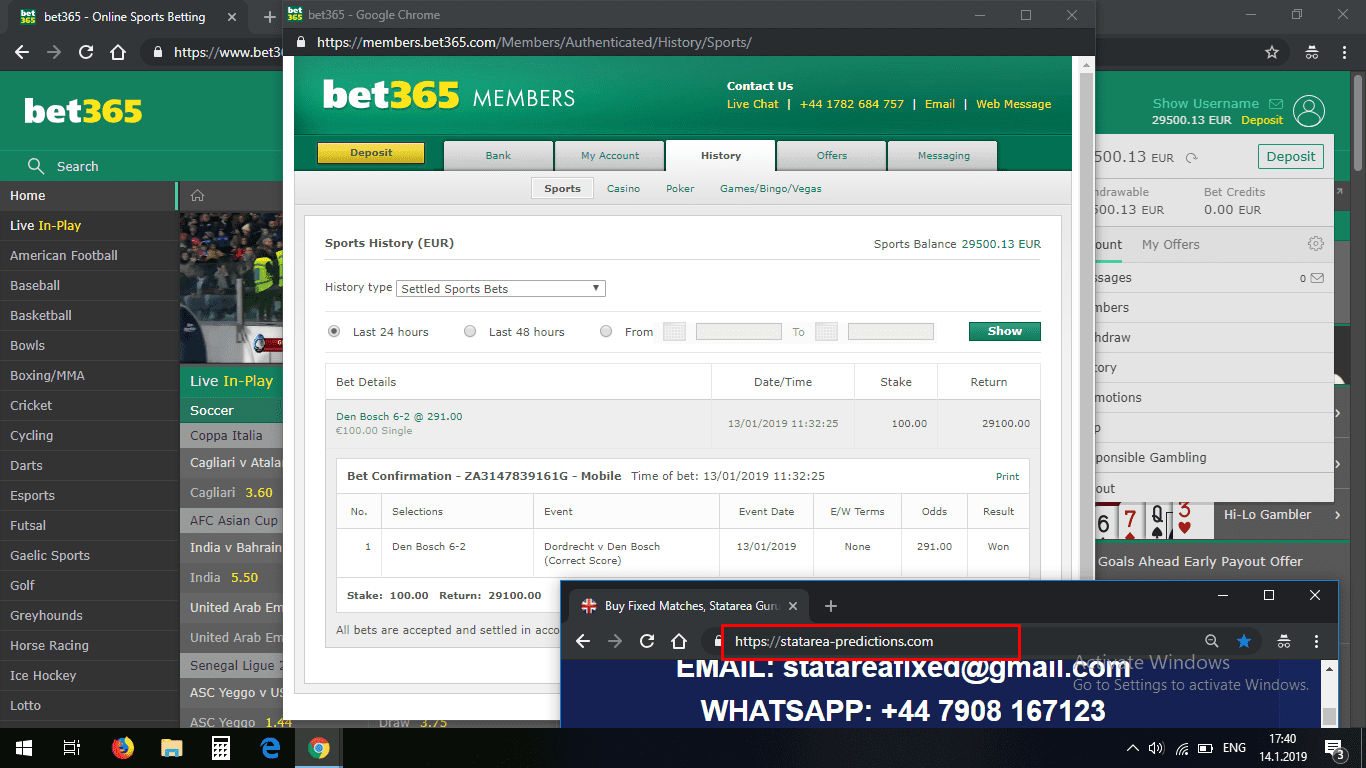Open Live In-Play in left sidebar
This screenshot has height=768, width=1366.
tap(45, 225)
